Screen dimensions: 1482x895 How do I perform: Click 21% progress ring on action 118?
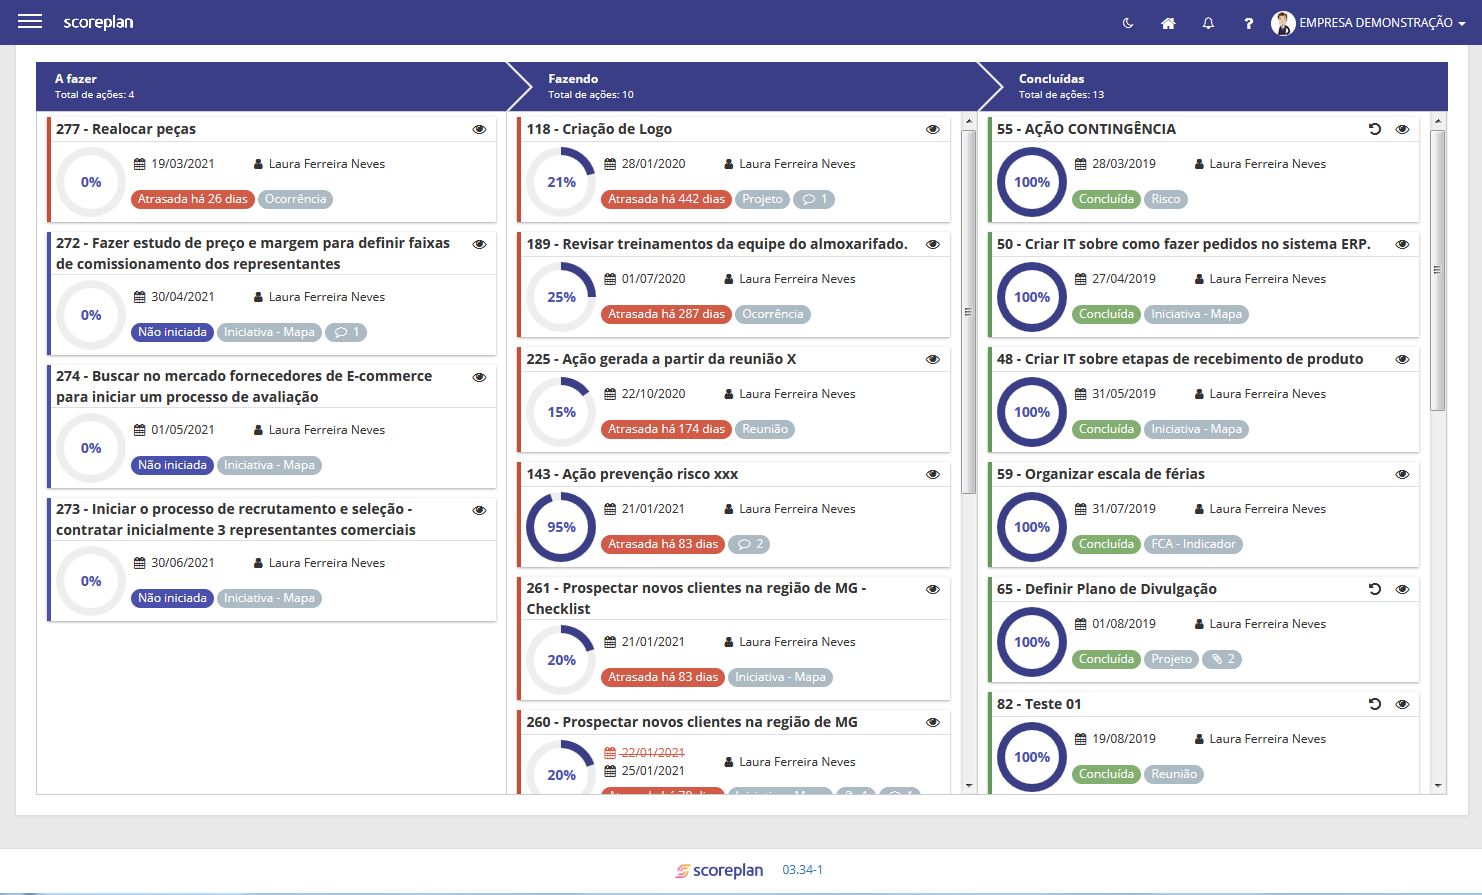click(x=561, y=182)
